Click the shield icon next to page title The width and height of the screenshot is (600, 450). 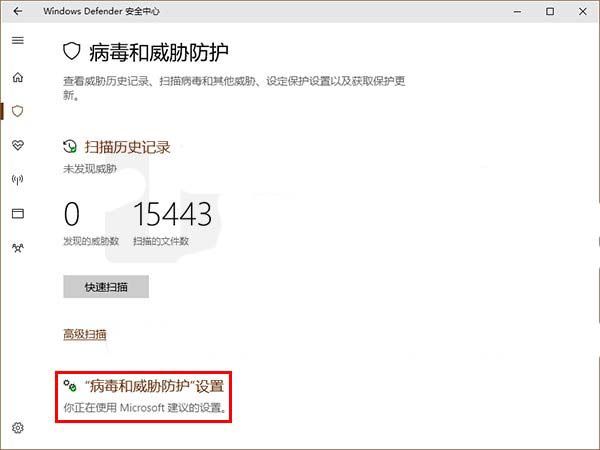point(72,51)
